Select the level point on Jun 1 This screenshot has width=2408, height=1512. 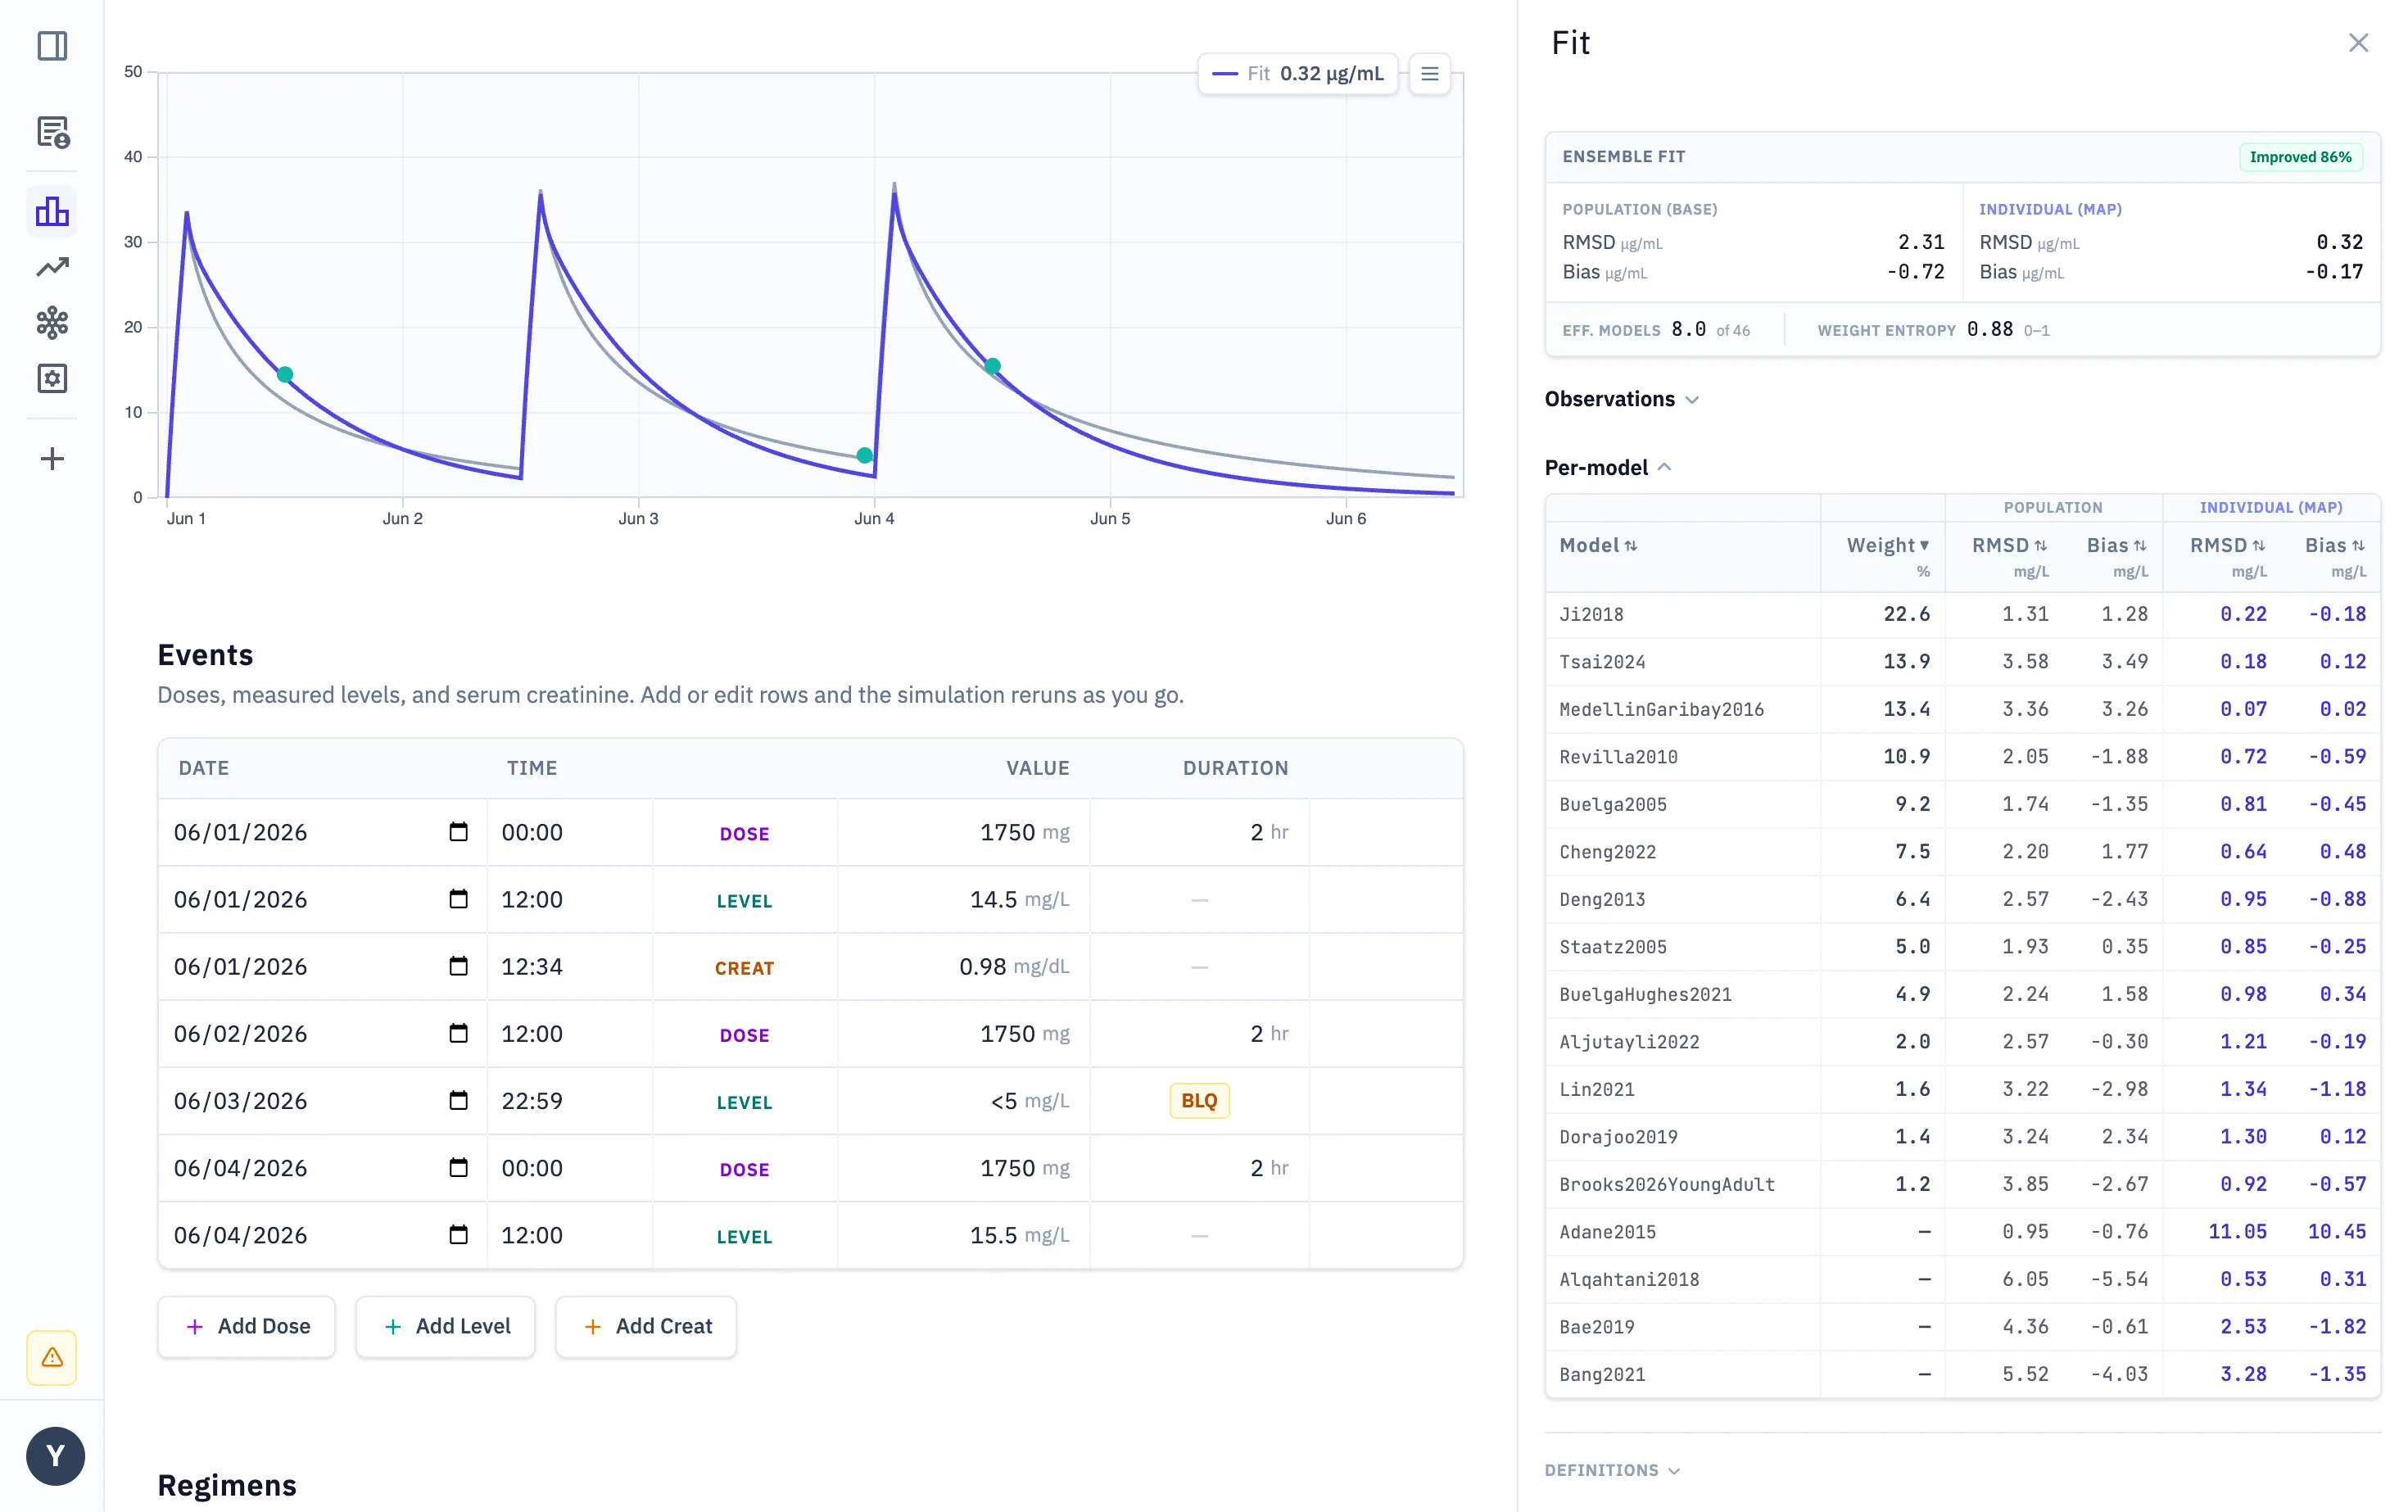pyautogui.click(x=285, y=374)
